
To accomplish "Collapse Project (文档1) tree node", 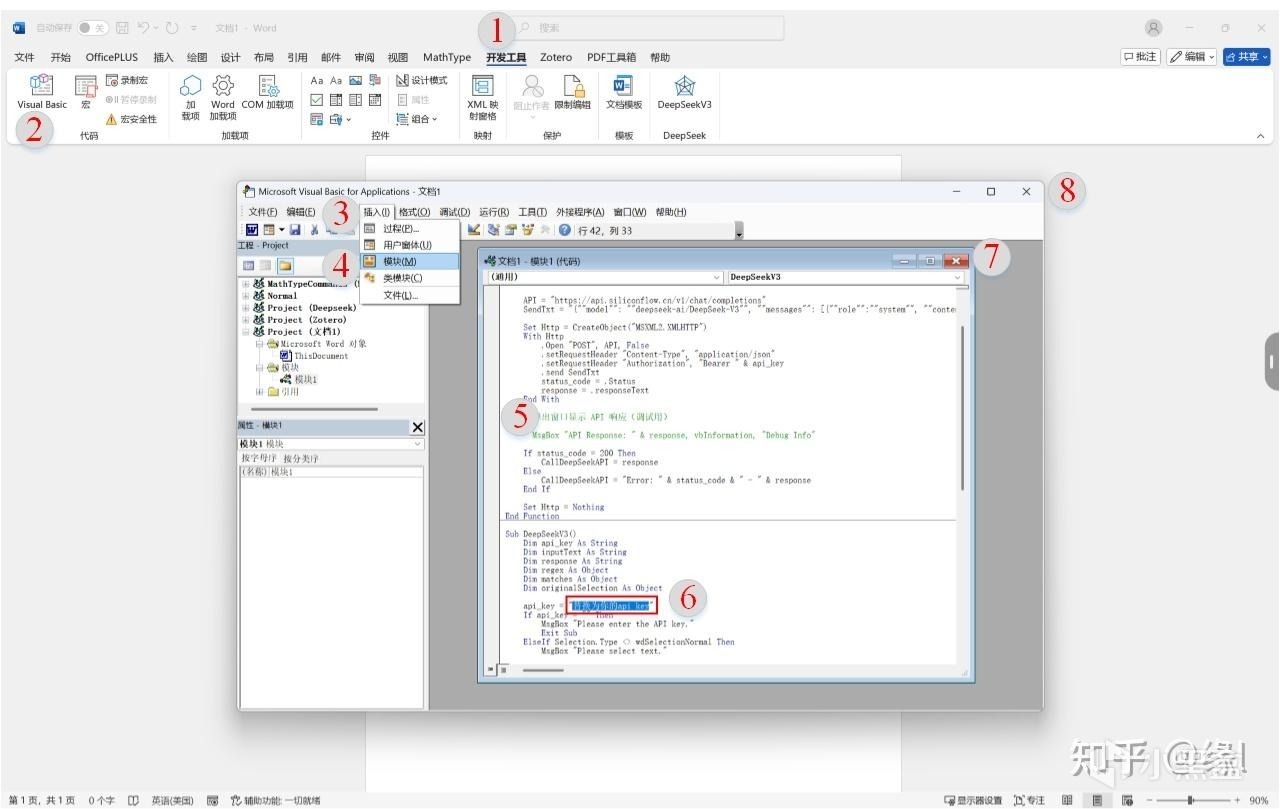I will (x=246, y=332).
